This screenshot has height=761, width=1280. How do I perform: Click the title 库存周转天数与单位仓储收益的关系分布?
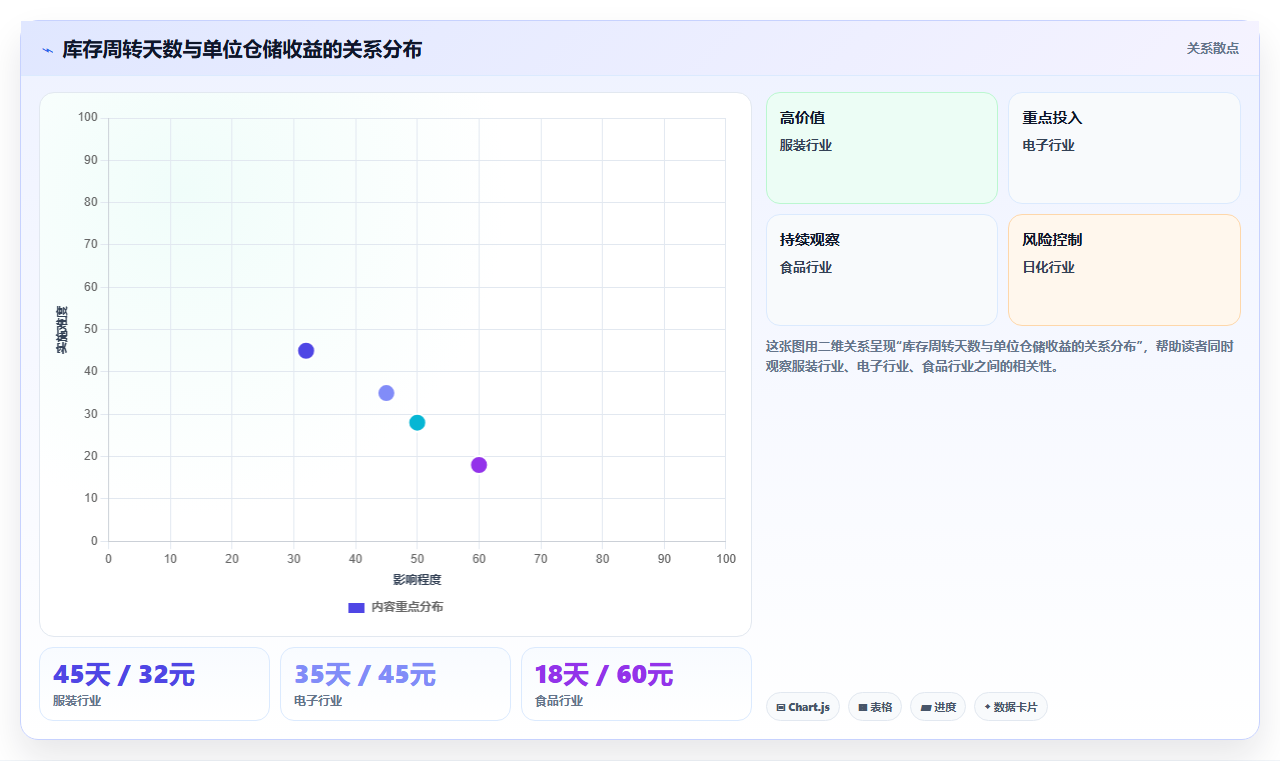pos(242,49)
